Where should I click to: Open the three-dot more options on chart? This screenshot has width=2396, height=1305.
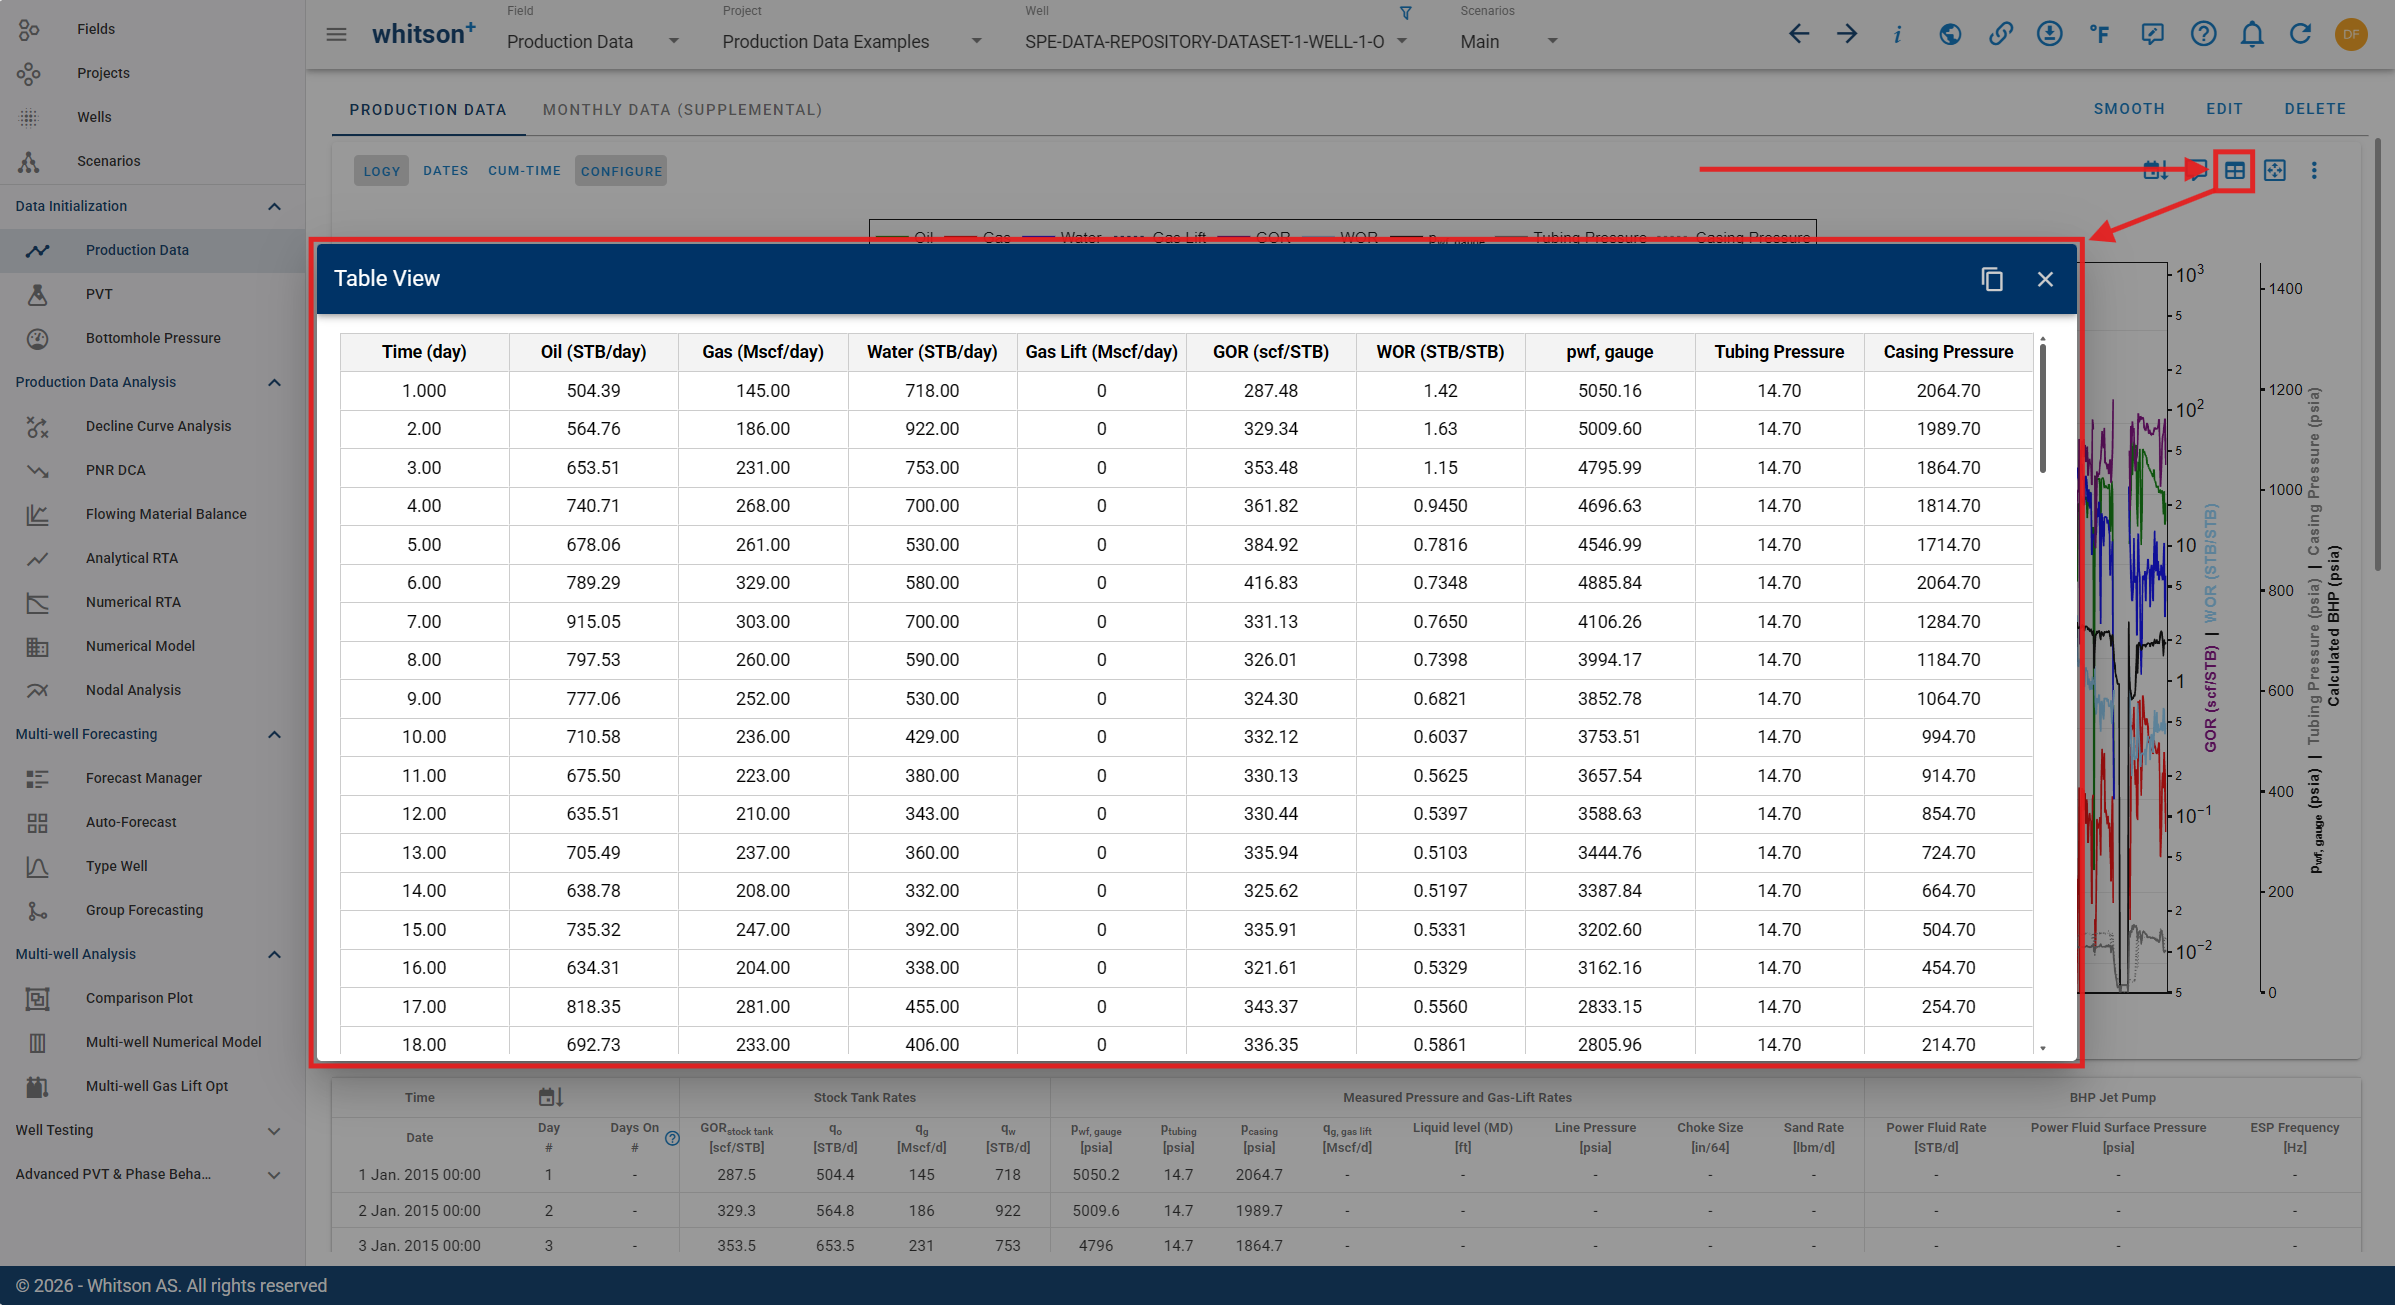[2314, 171]
